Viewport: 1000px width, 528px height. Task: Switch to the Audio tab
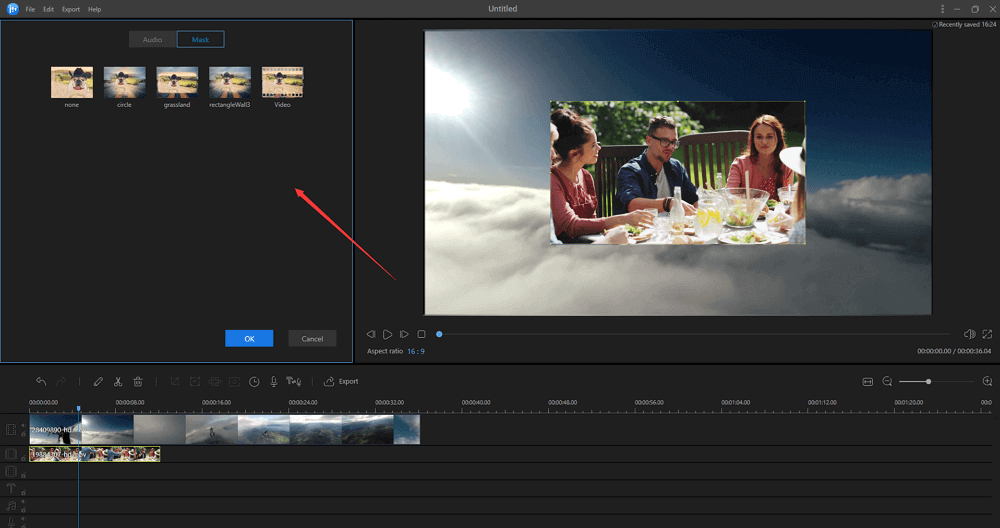coord(153,39)
